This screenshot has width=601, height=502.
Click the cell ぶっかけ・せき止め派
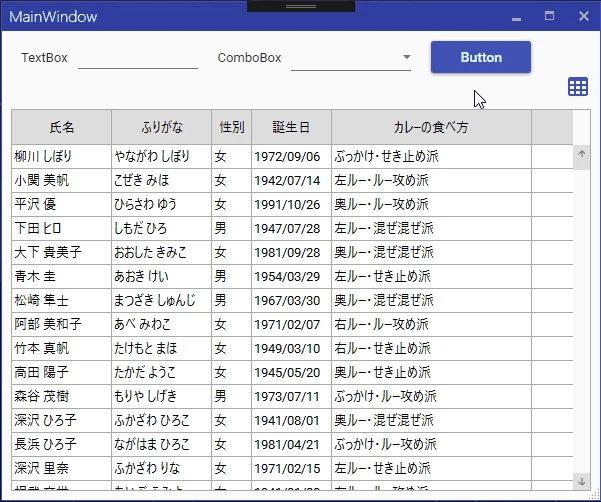coord(431,156)
